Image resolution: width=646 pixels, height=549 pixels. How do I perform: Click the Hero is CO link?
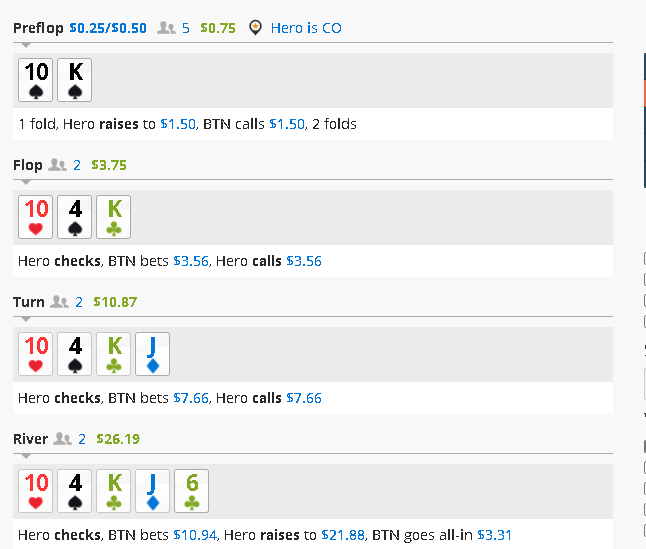coord(306,28)
